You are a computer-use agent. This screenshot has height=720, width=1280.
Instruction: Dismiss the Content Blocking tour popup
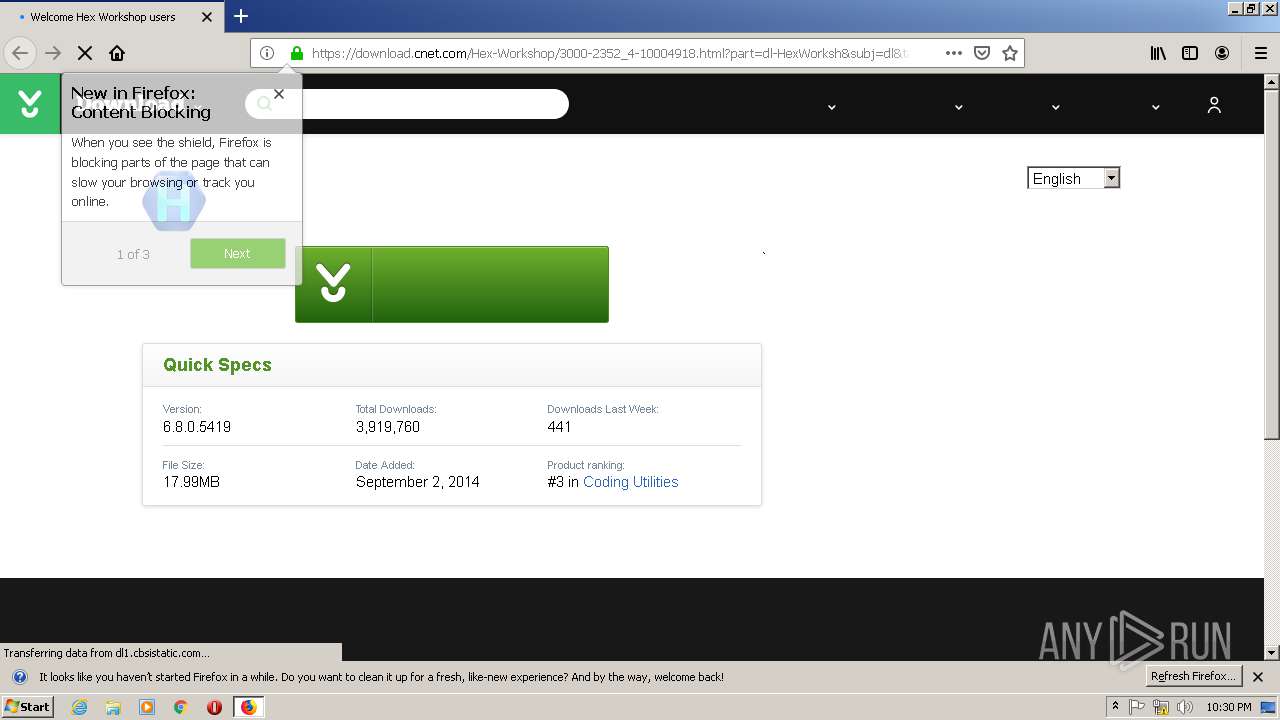click(x=279, y=94)
